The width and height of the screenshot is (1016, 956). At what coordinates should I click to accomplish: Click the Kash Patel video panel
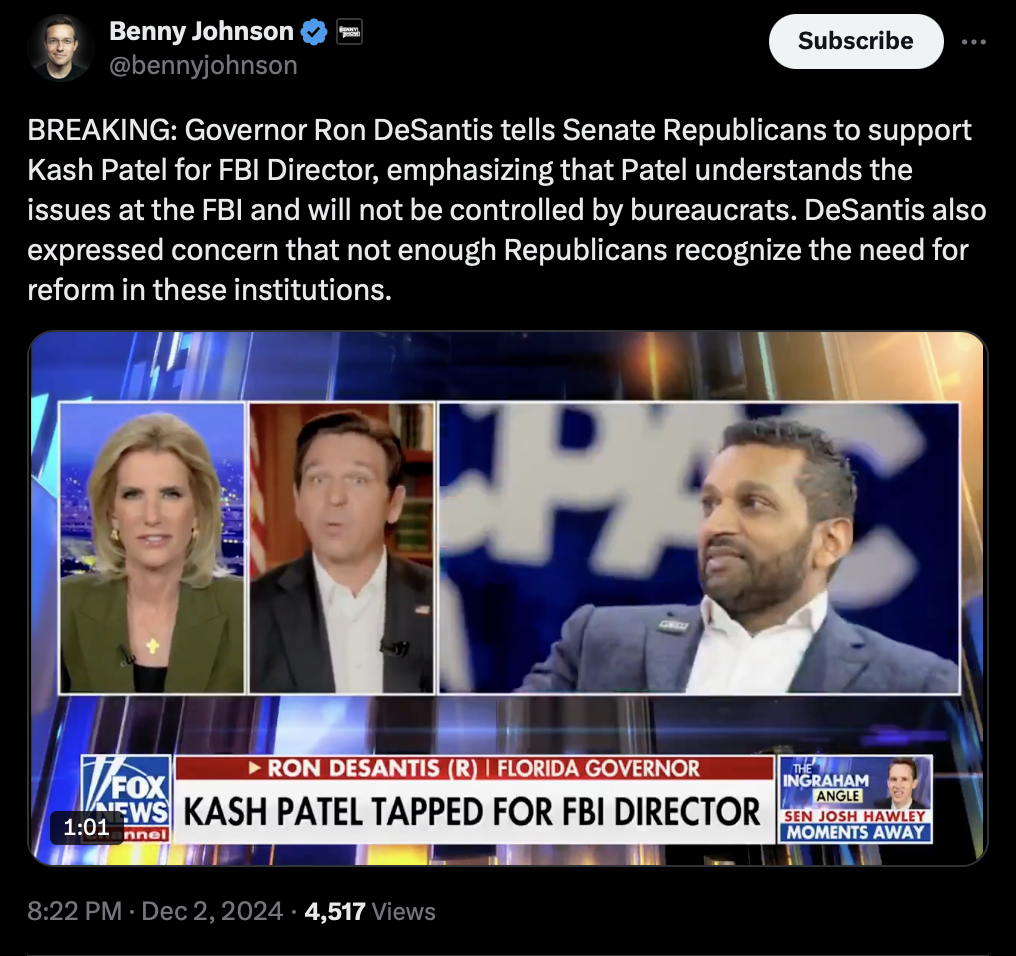pyautogui.click(x=699, y=548)
